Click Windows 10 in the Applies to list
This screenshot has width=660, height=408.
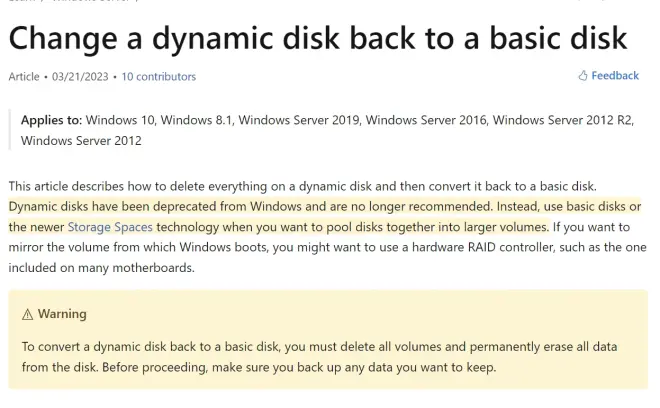[120, 120]
